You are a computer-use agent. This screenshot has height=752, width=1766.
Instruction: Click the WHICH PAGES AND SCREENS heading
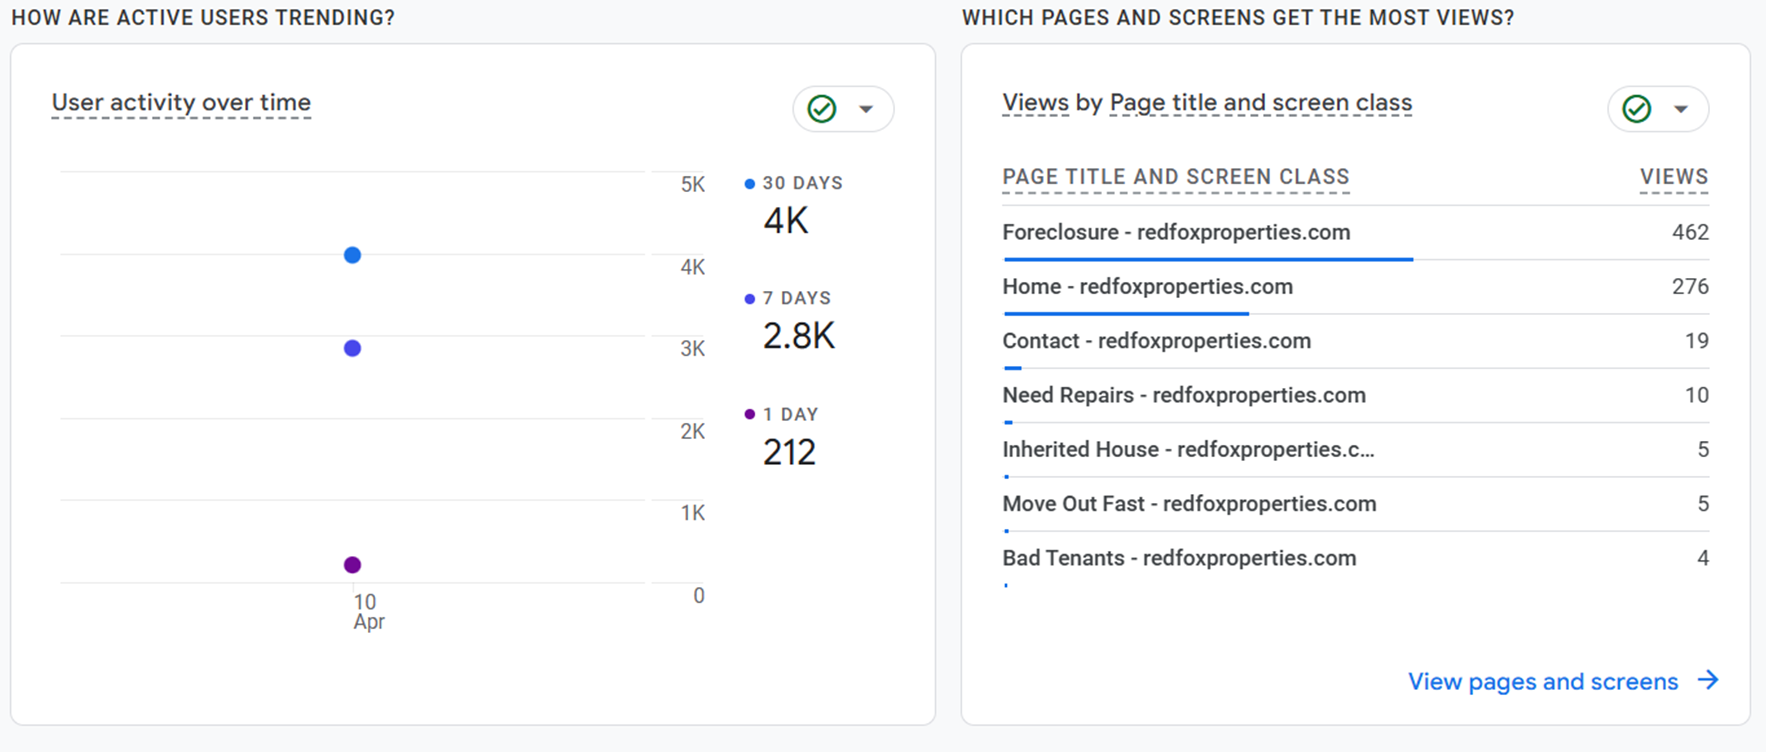point(1238,18)
